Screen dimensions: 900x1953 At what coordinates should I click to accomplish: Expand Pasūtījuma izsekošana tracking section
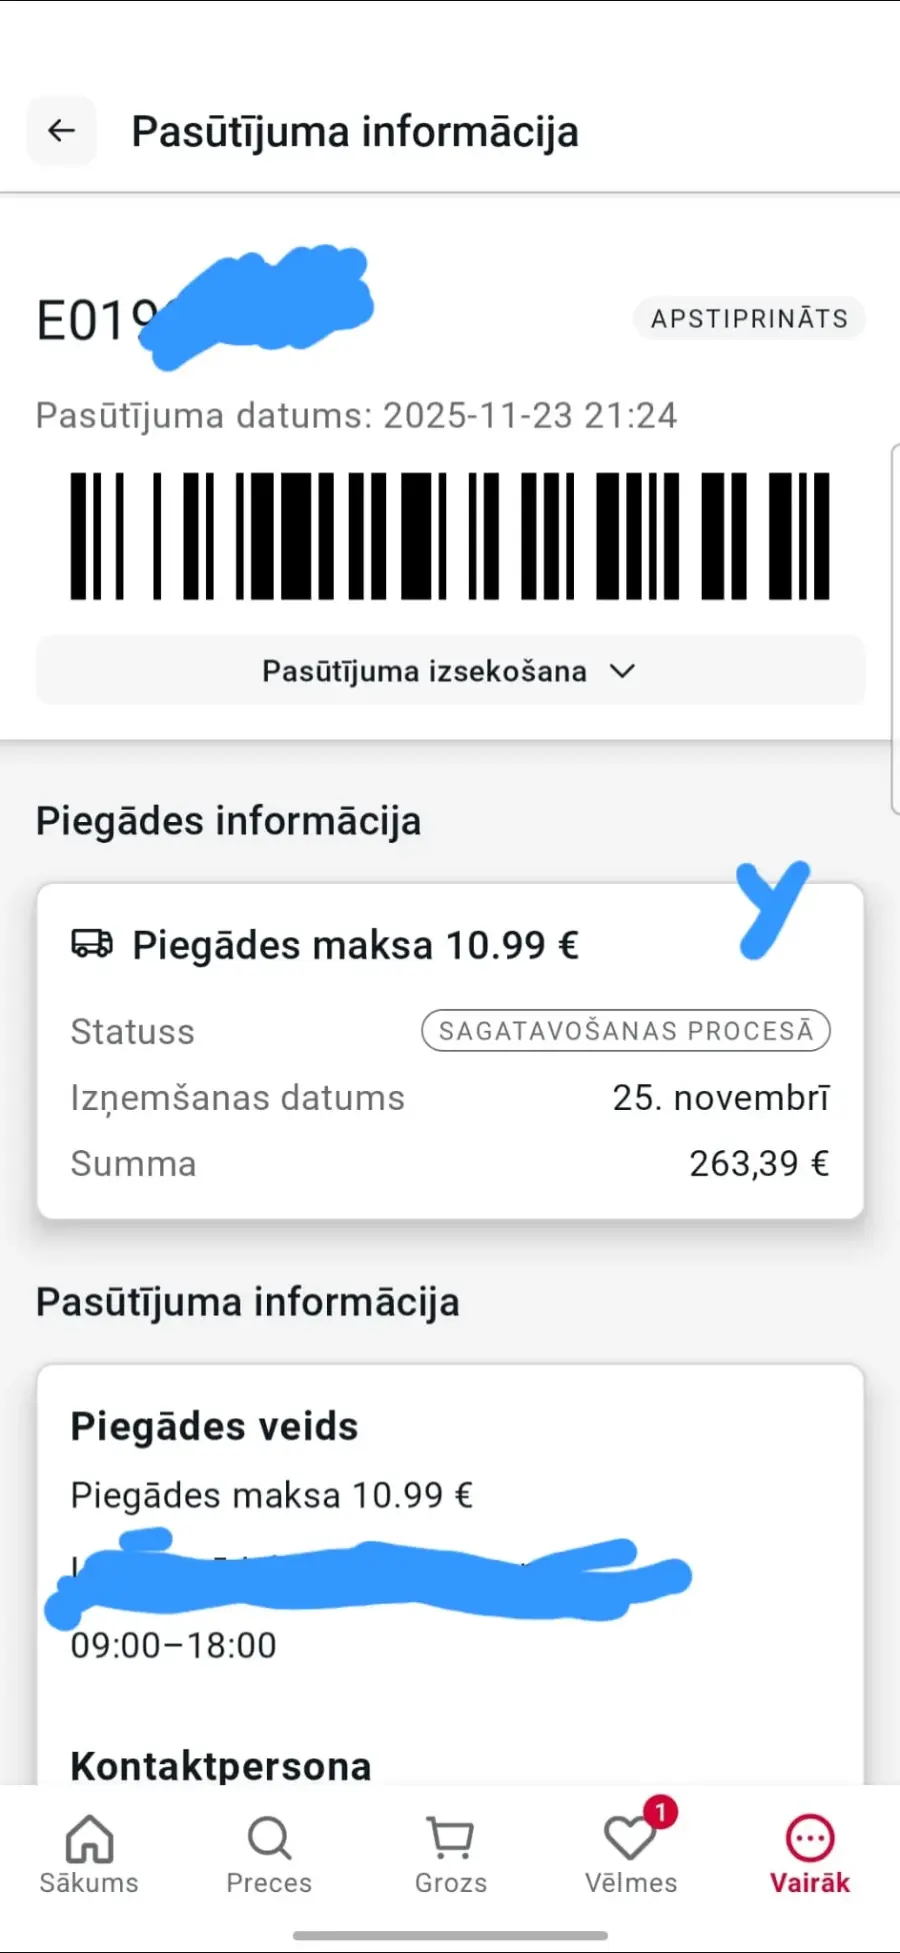[425, 671]
